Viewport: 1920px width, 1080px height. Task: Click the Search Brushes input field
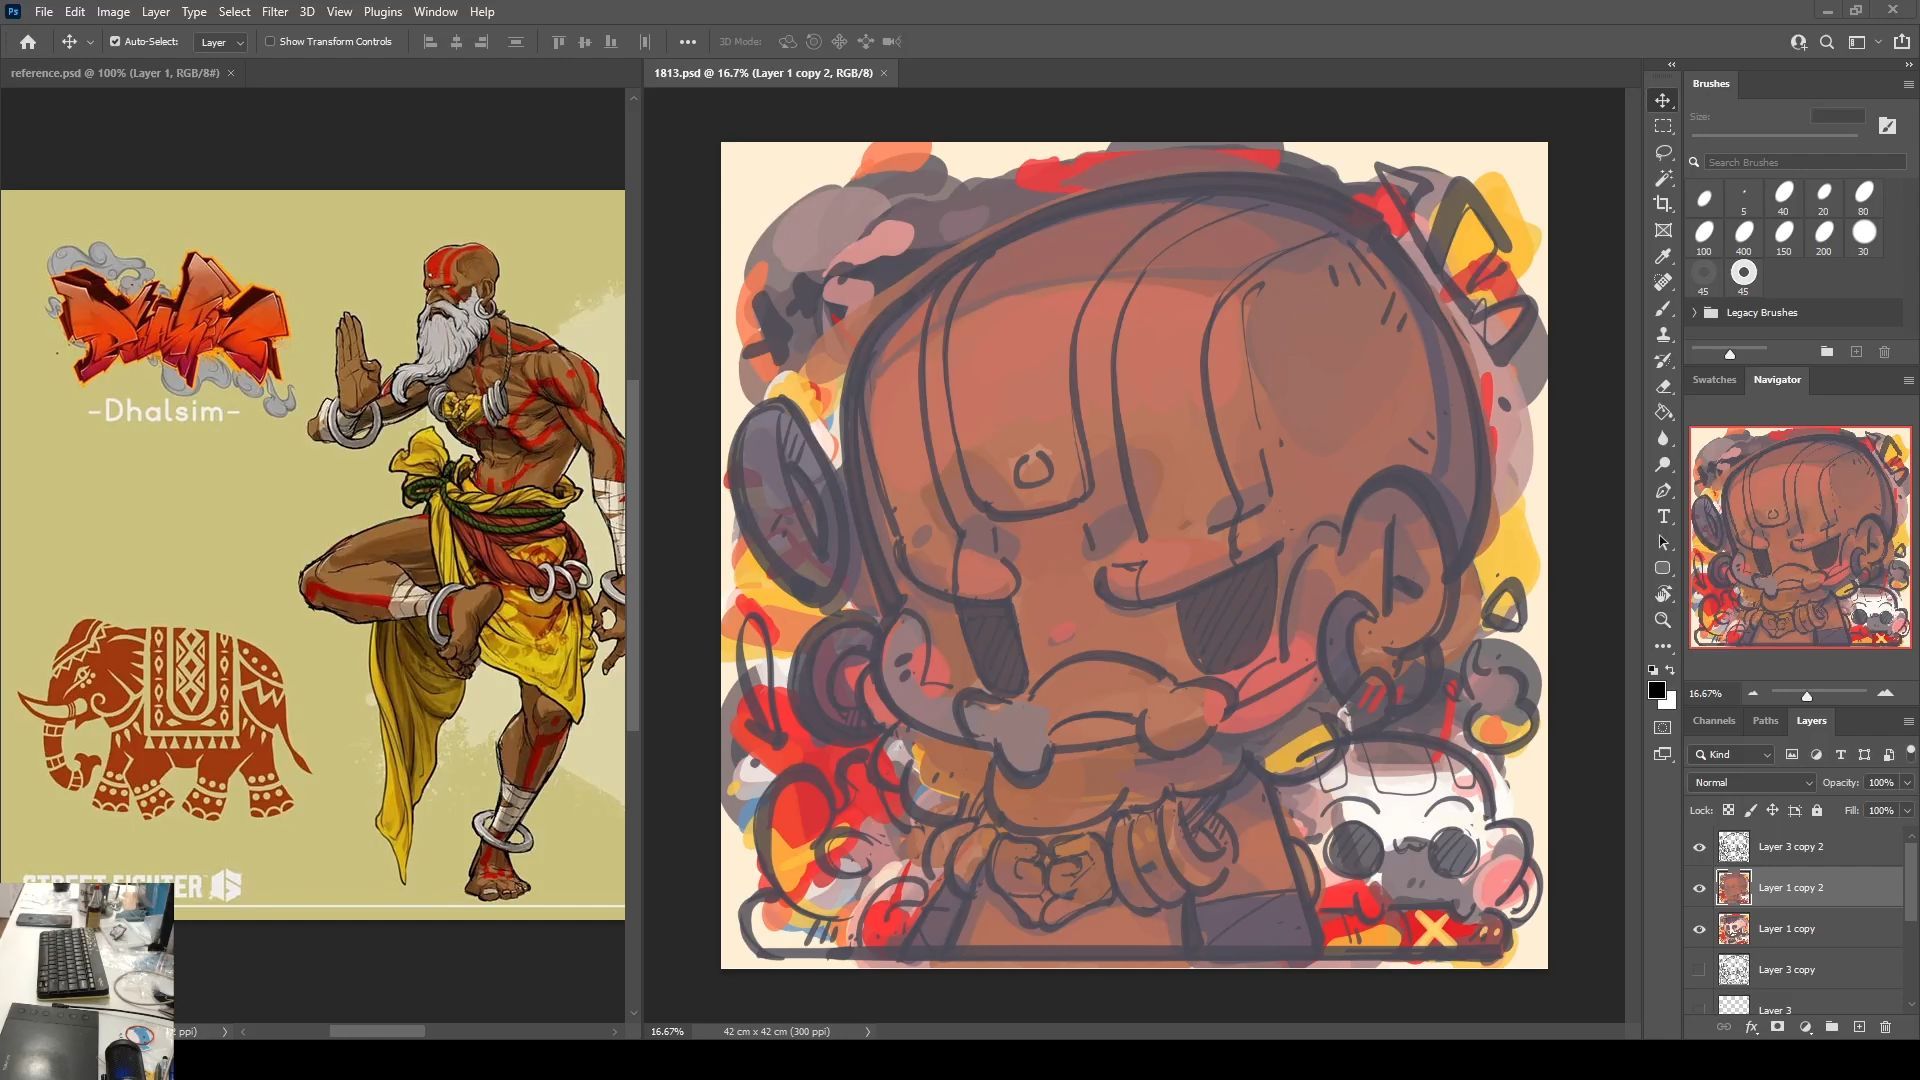(1806, 162)
